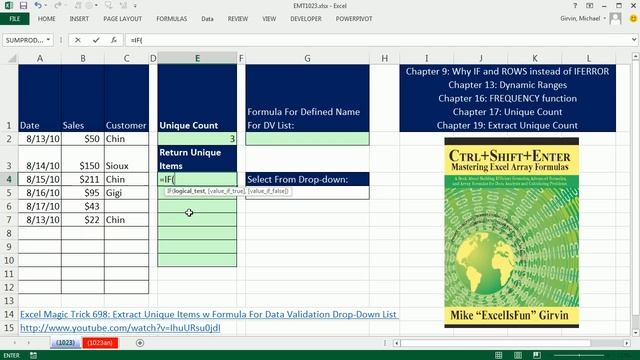
Task: Switch to Page Layout view icon
Action: [518, 356]
